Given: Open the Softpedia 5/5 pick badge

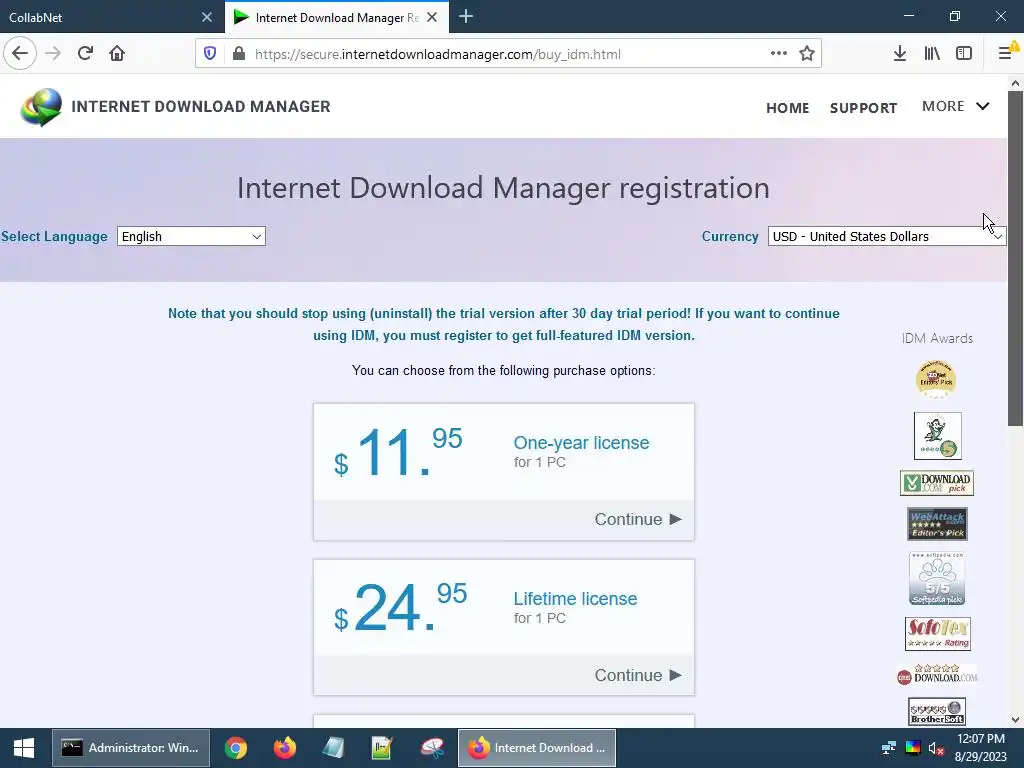Looking at the screenshot, I should [937, 579].
